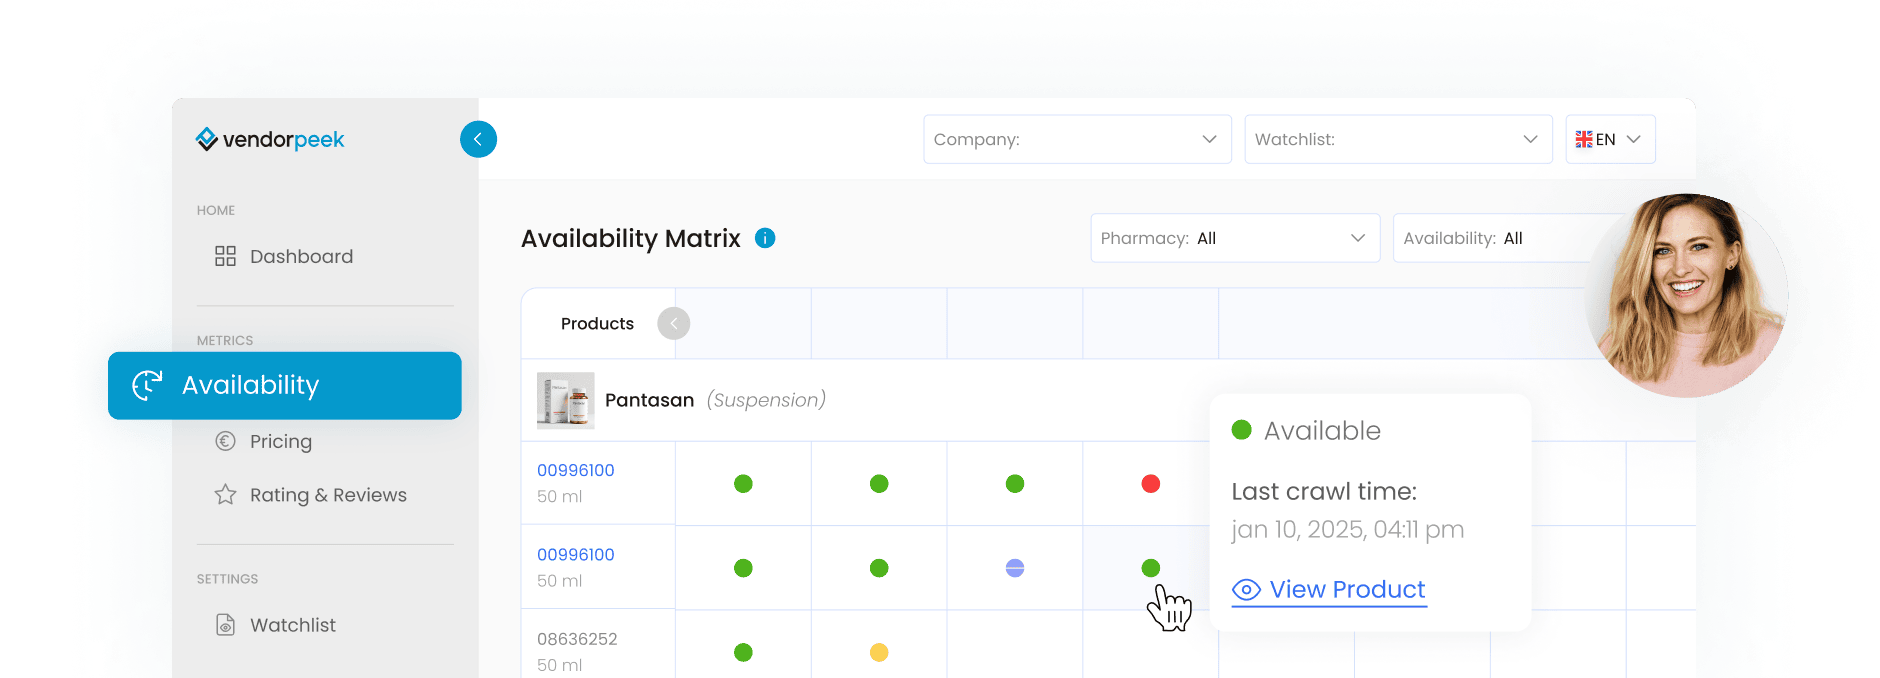Image resolution: width=1880 pixels, height=678 pixels.
Task: Click the yellow status dot
Action: (x=879, y=653)
